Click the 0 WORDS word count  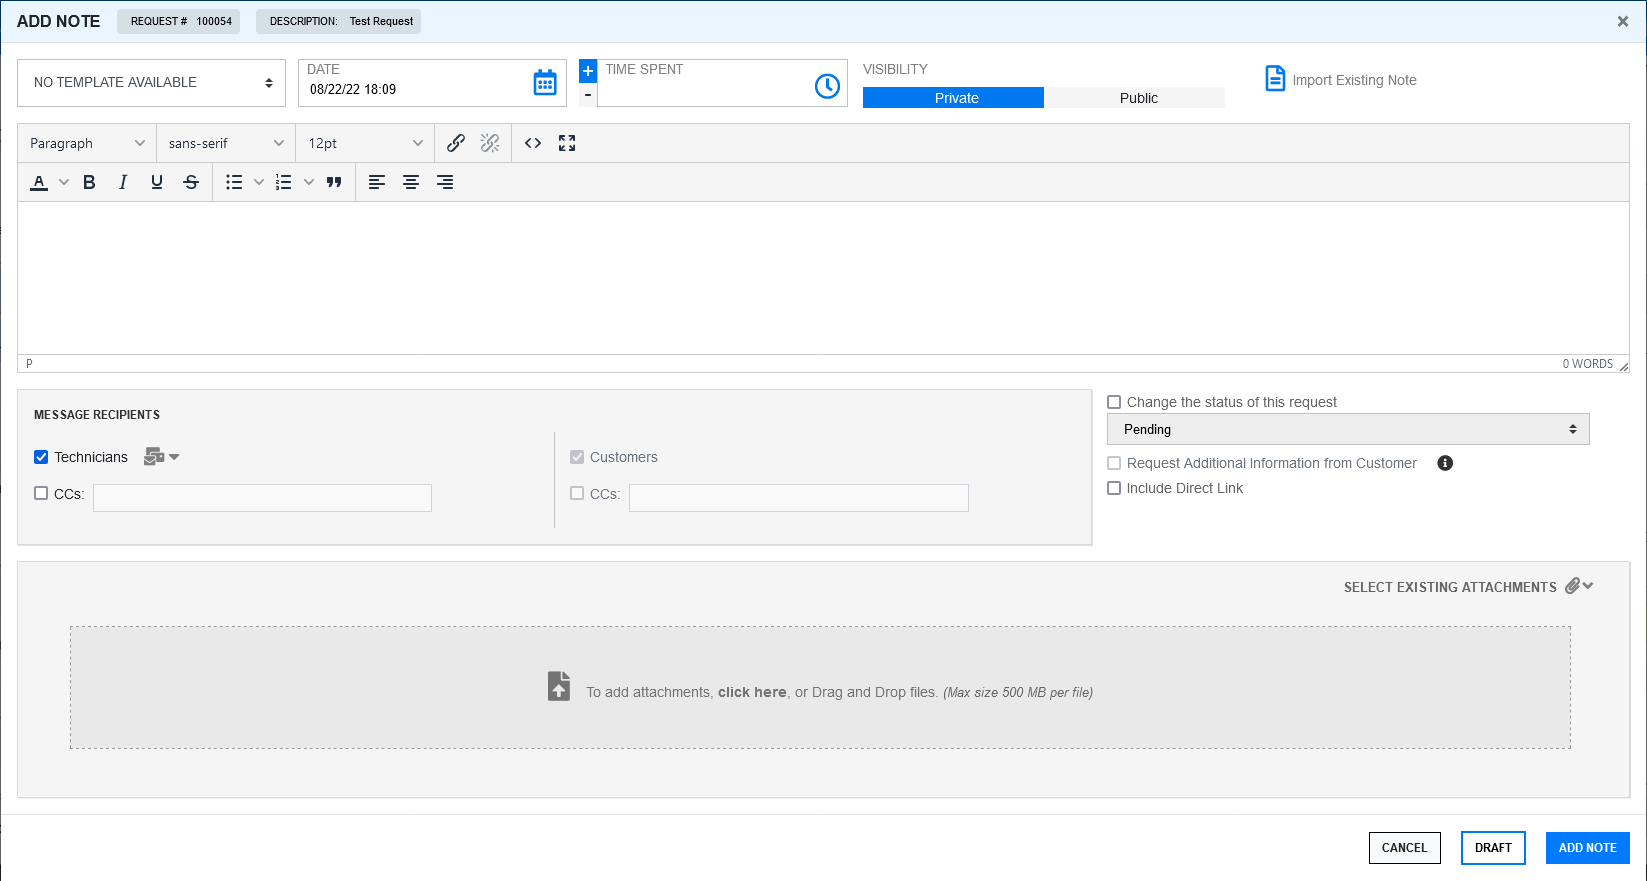coord(1587,364)
